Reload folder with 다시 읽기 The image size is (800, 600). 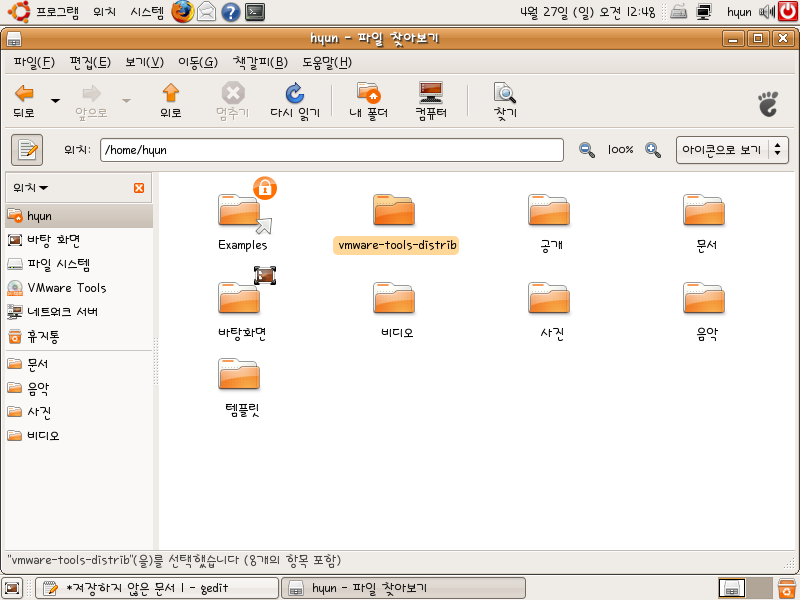click(295, 101)
